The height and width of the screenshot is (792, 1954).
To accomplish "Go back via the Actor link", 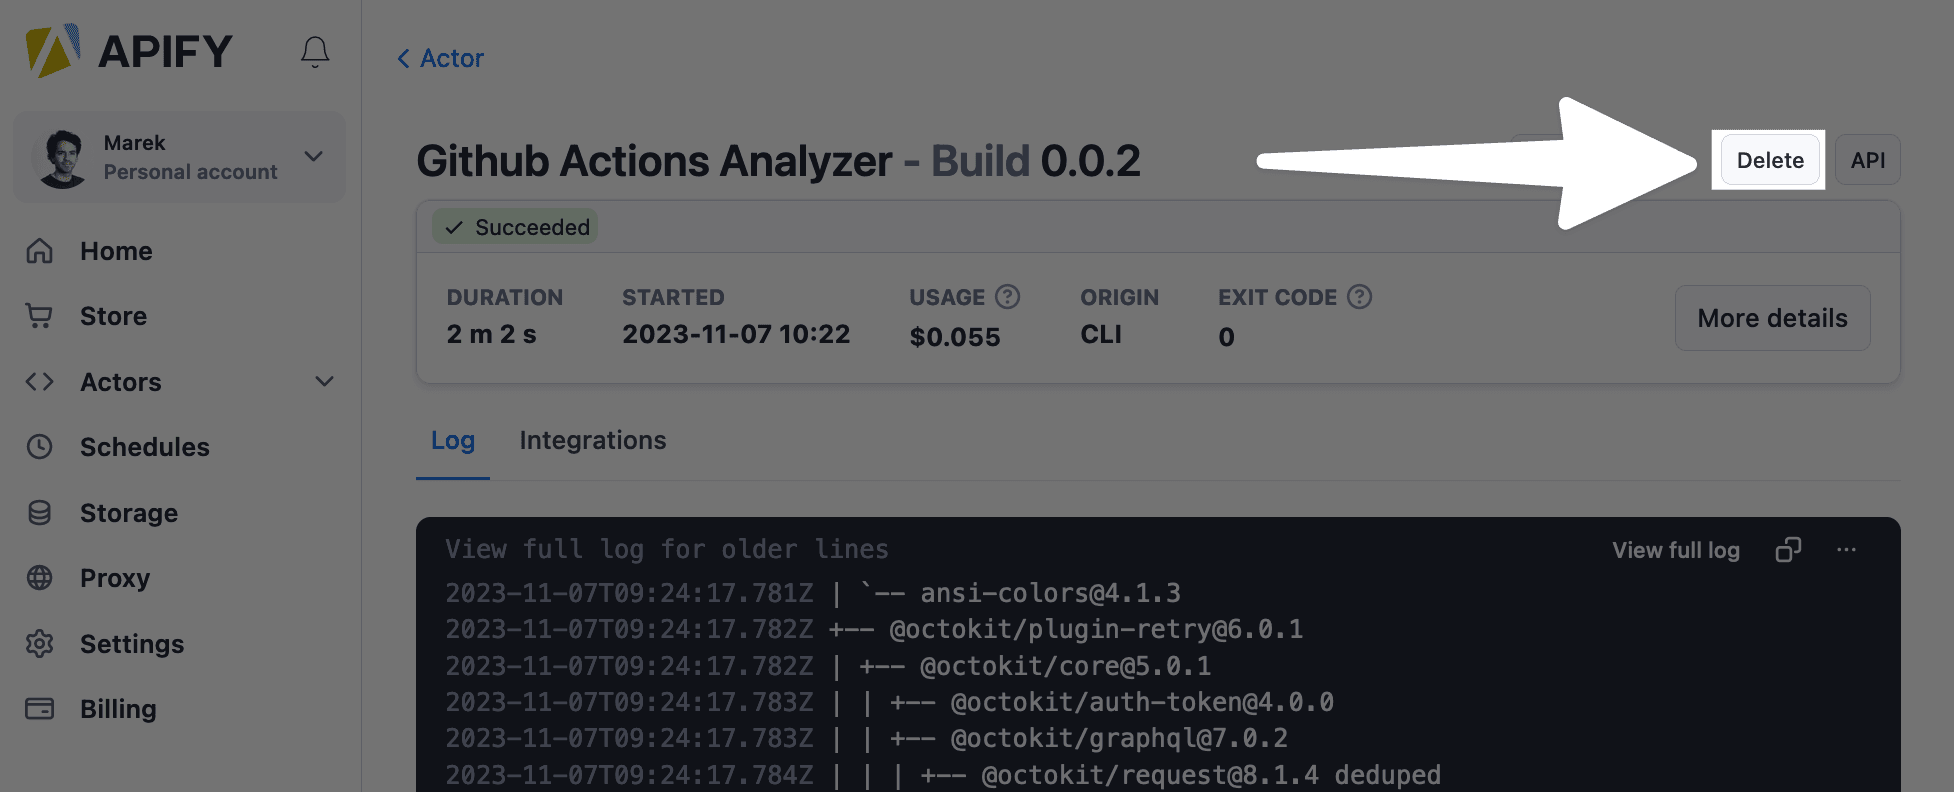I will pyautogui.click(x=441, y=58).
